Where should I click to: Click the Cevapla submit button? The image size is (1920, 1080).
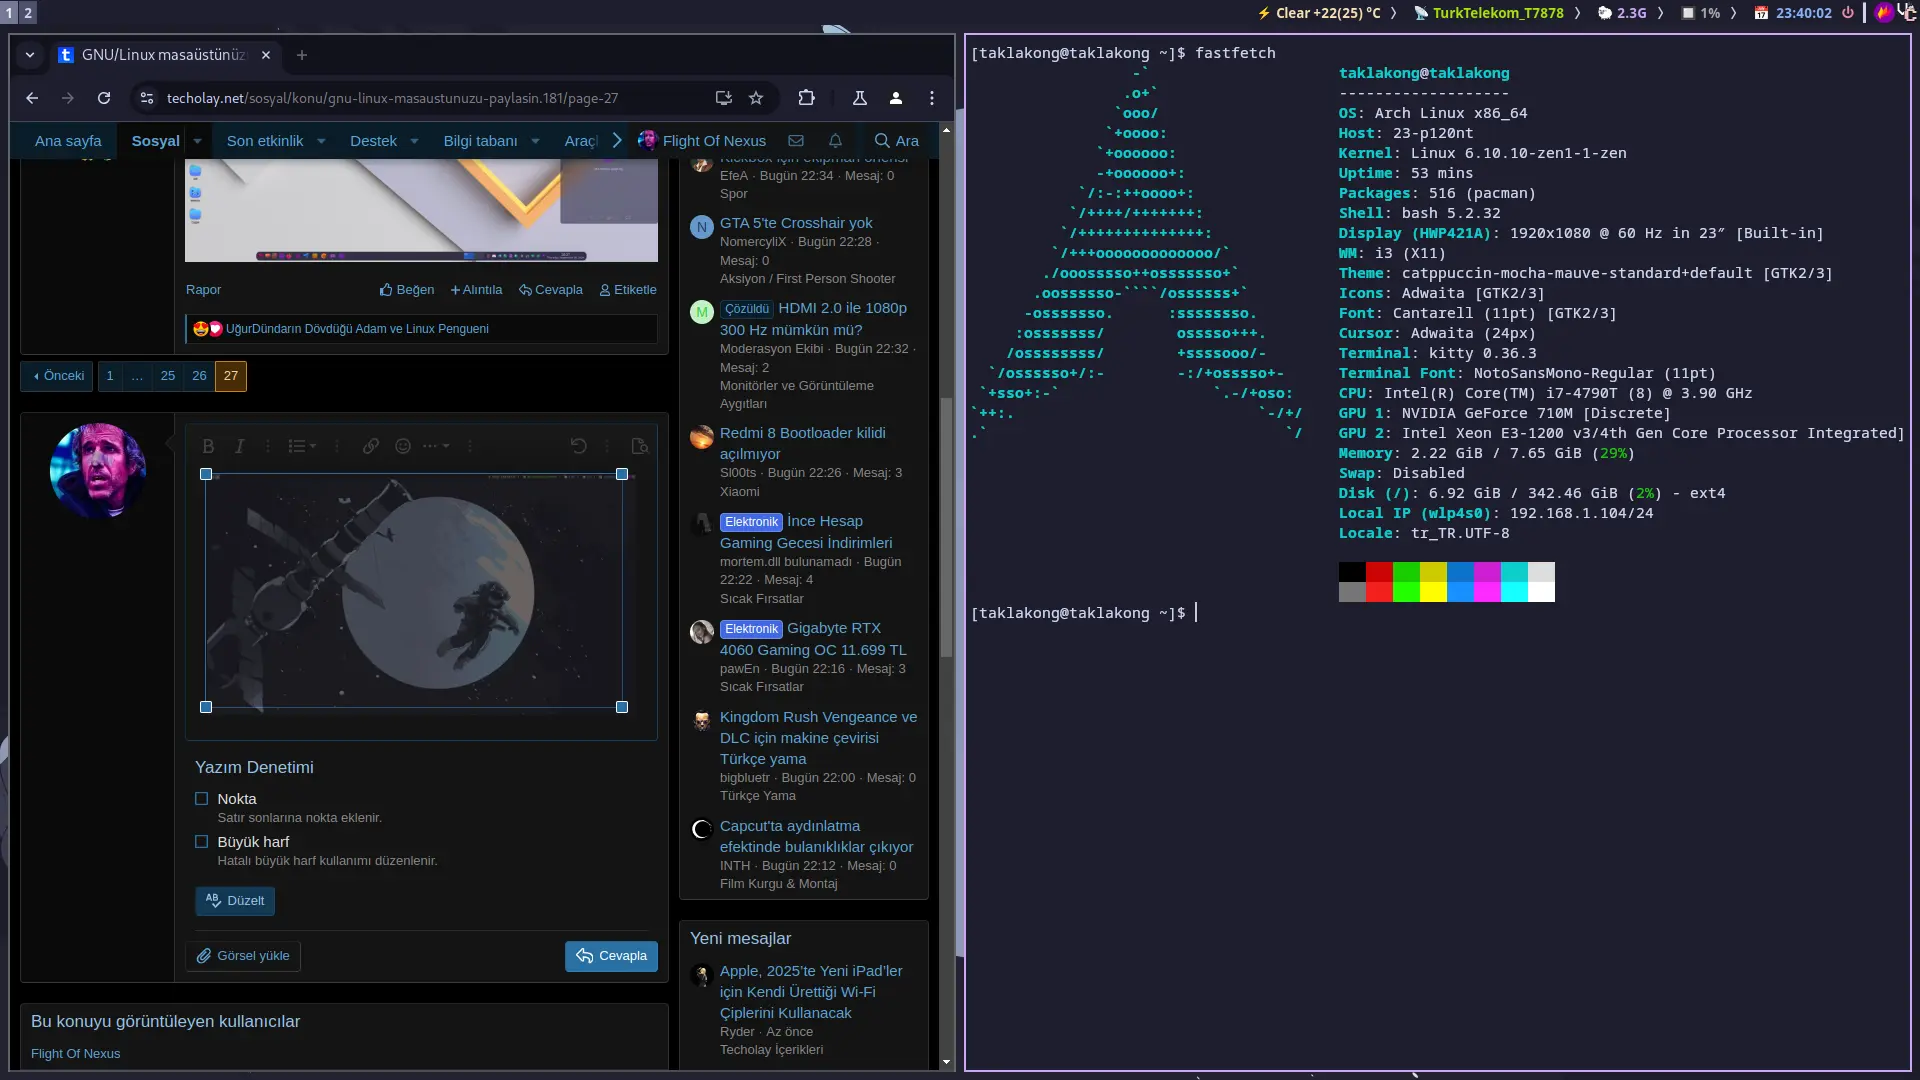pyautogui.click(x=611, y=957)
